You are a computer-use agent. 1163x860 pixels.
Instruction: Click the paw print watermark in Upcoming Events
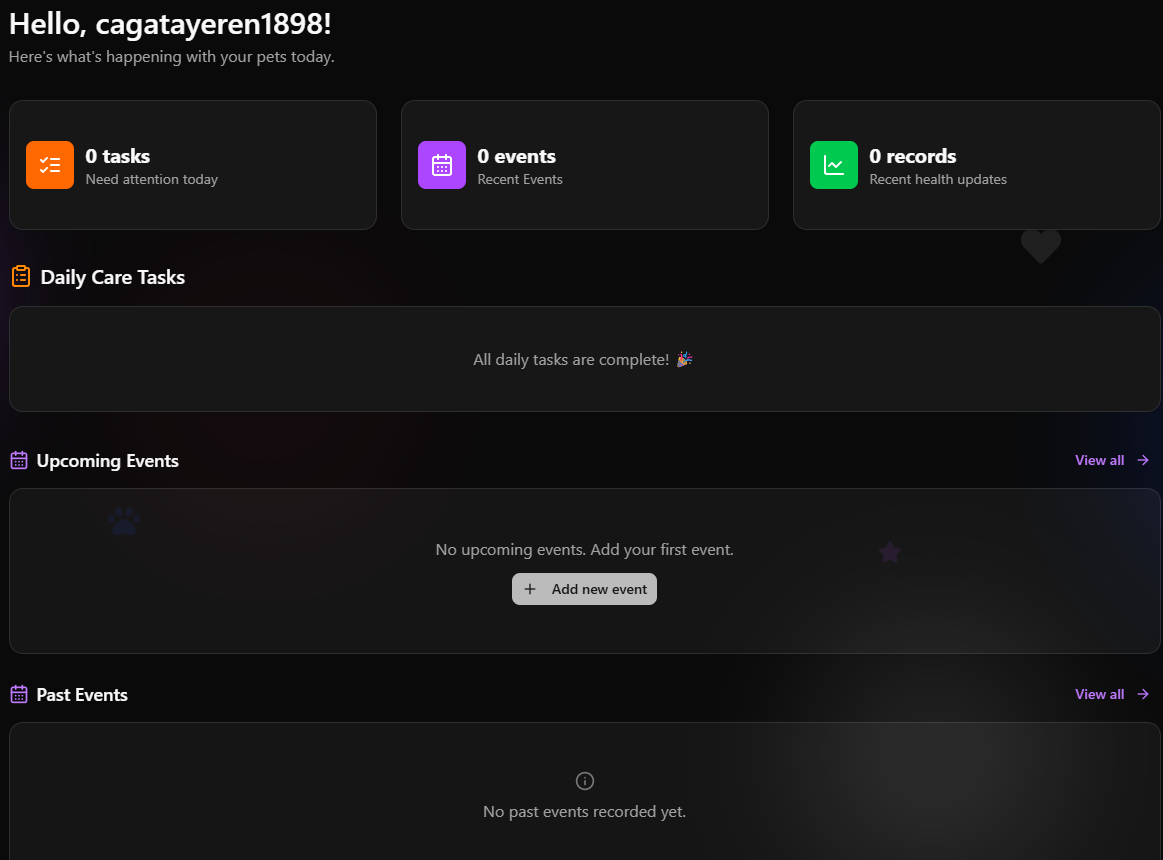(x=123, y=521)
